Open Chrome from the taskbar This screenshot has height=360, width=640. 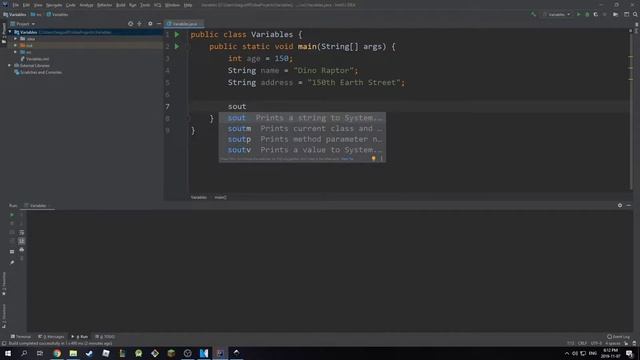pos(57,353)
